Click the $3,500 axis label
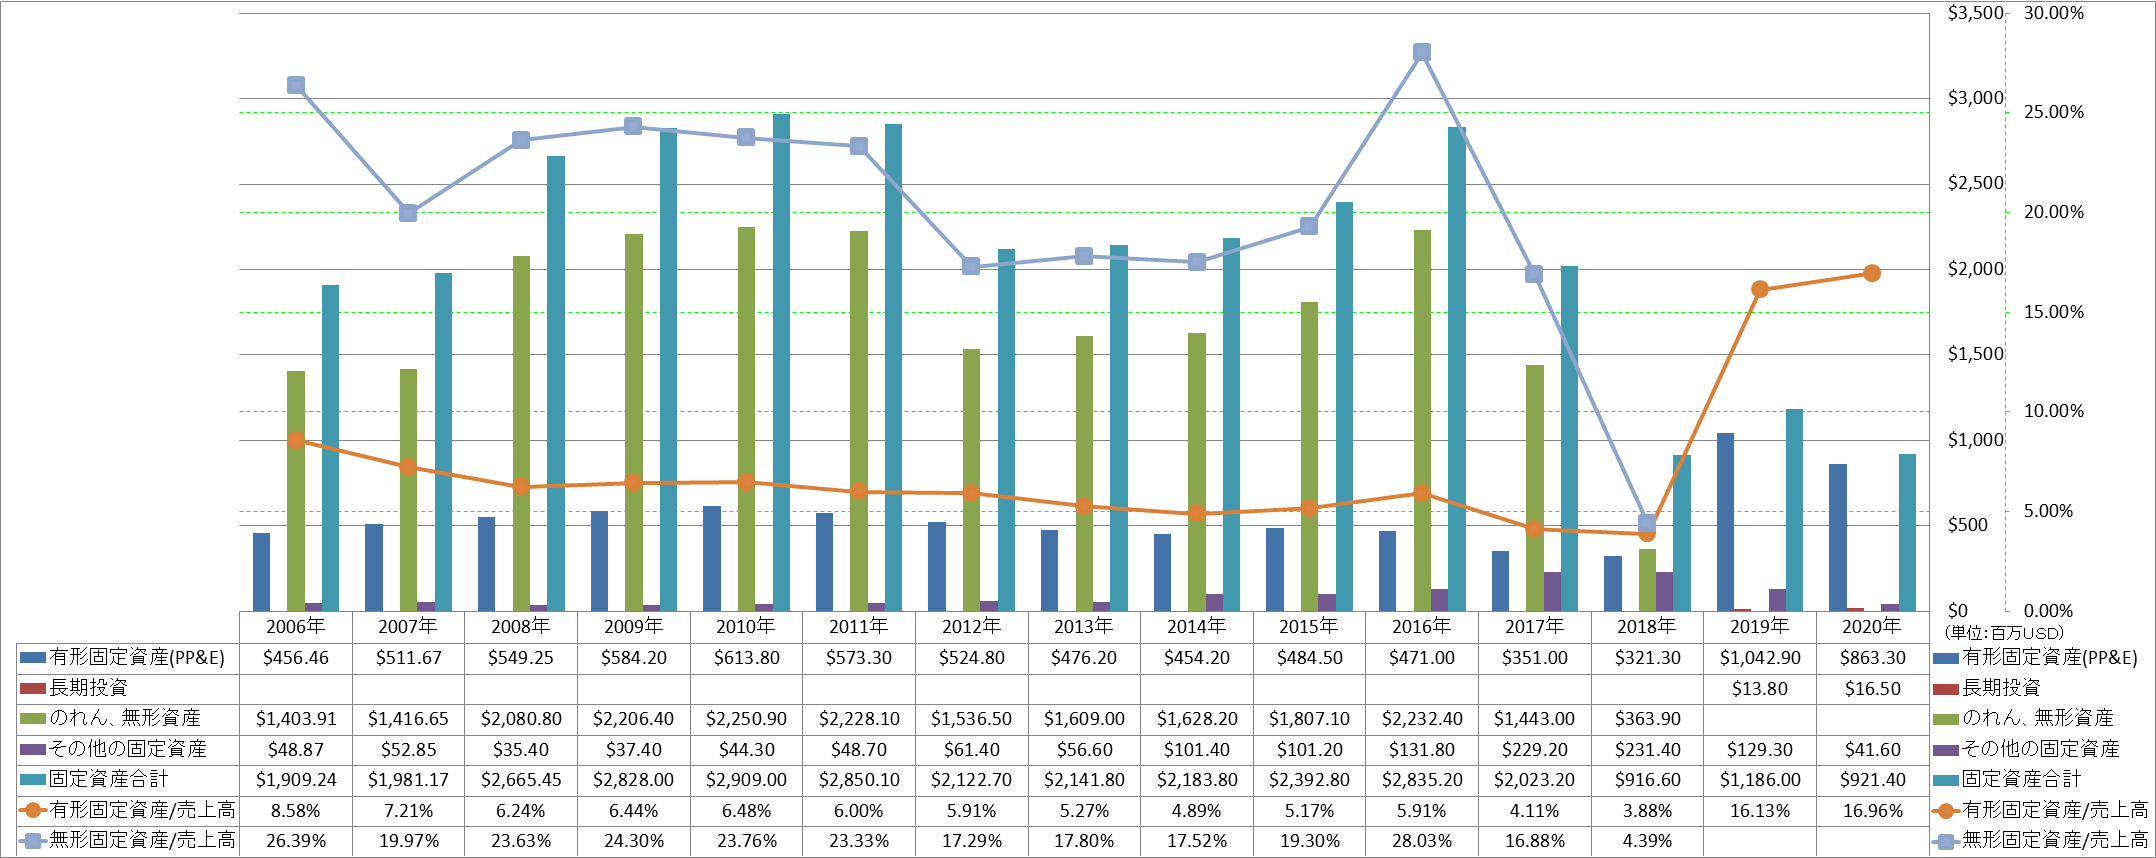The height and width of the screenshot is (858, 2156). click(1975, 13)
